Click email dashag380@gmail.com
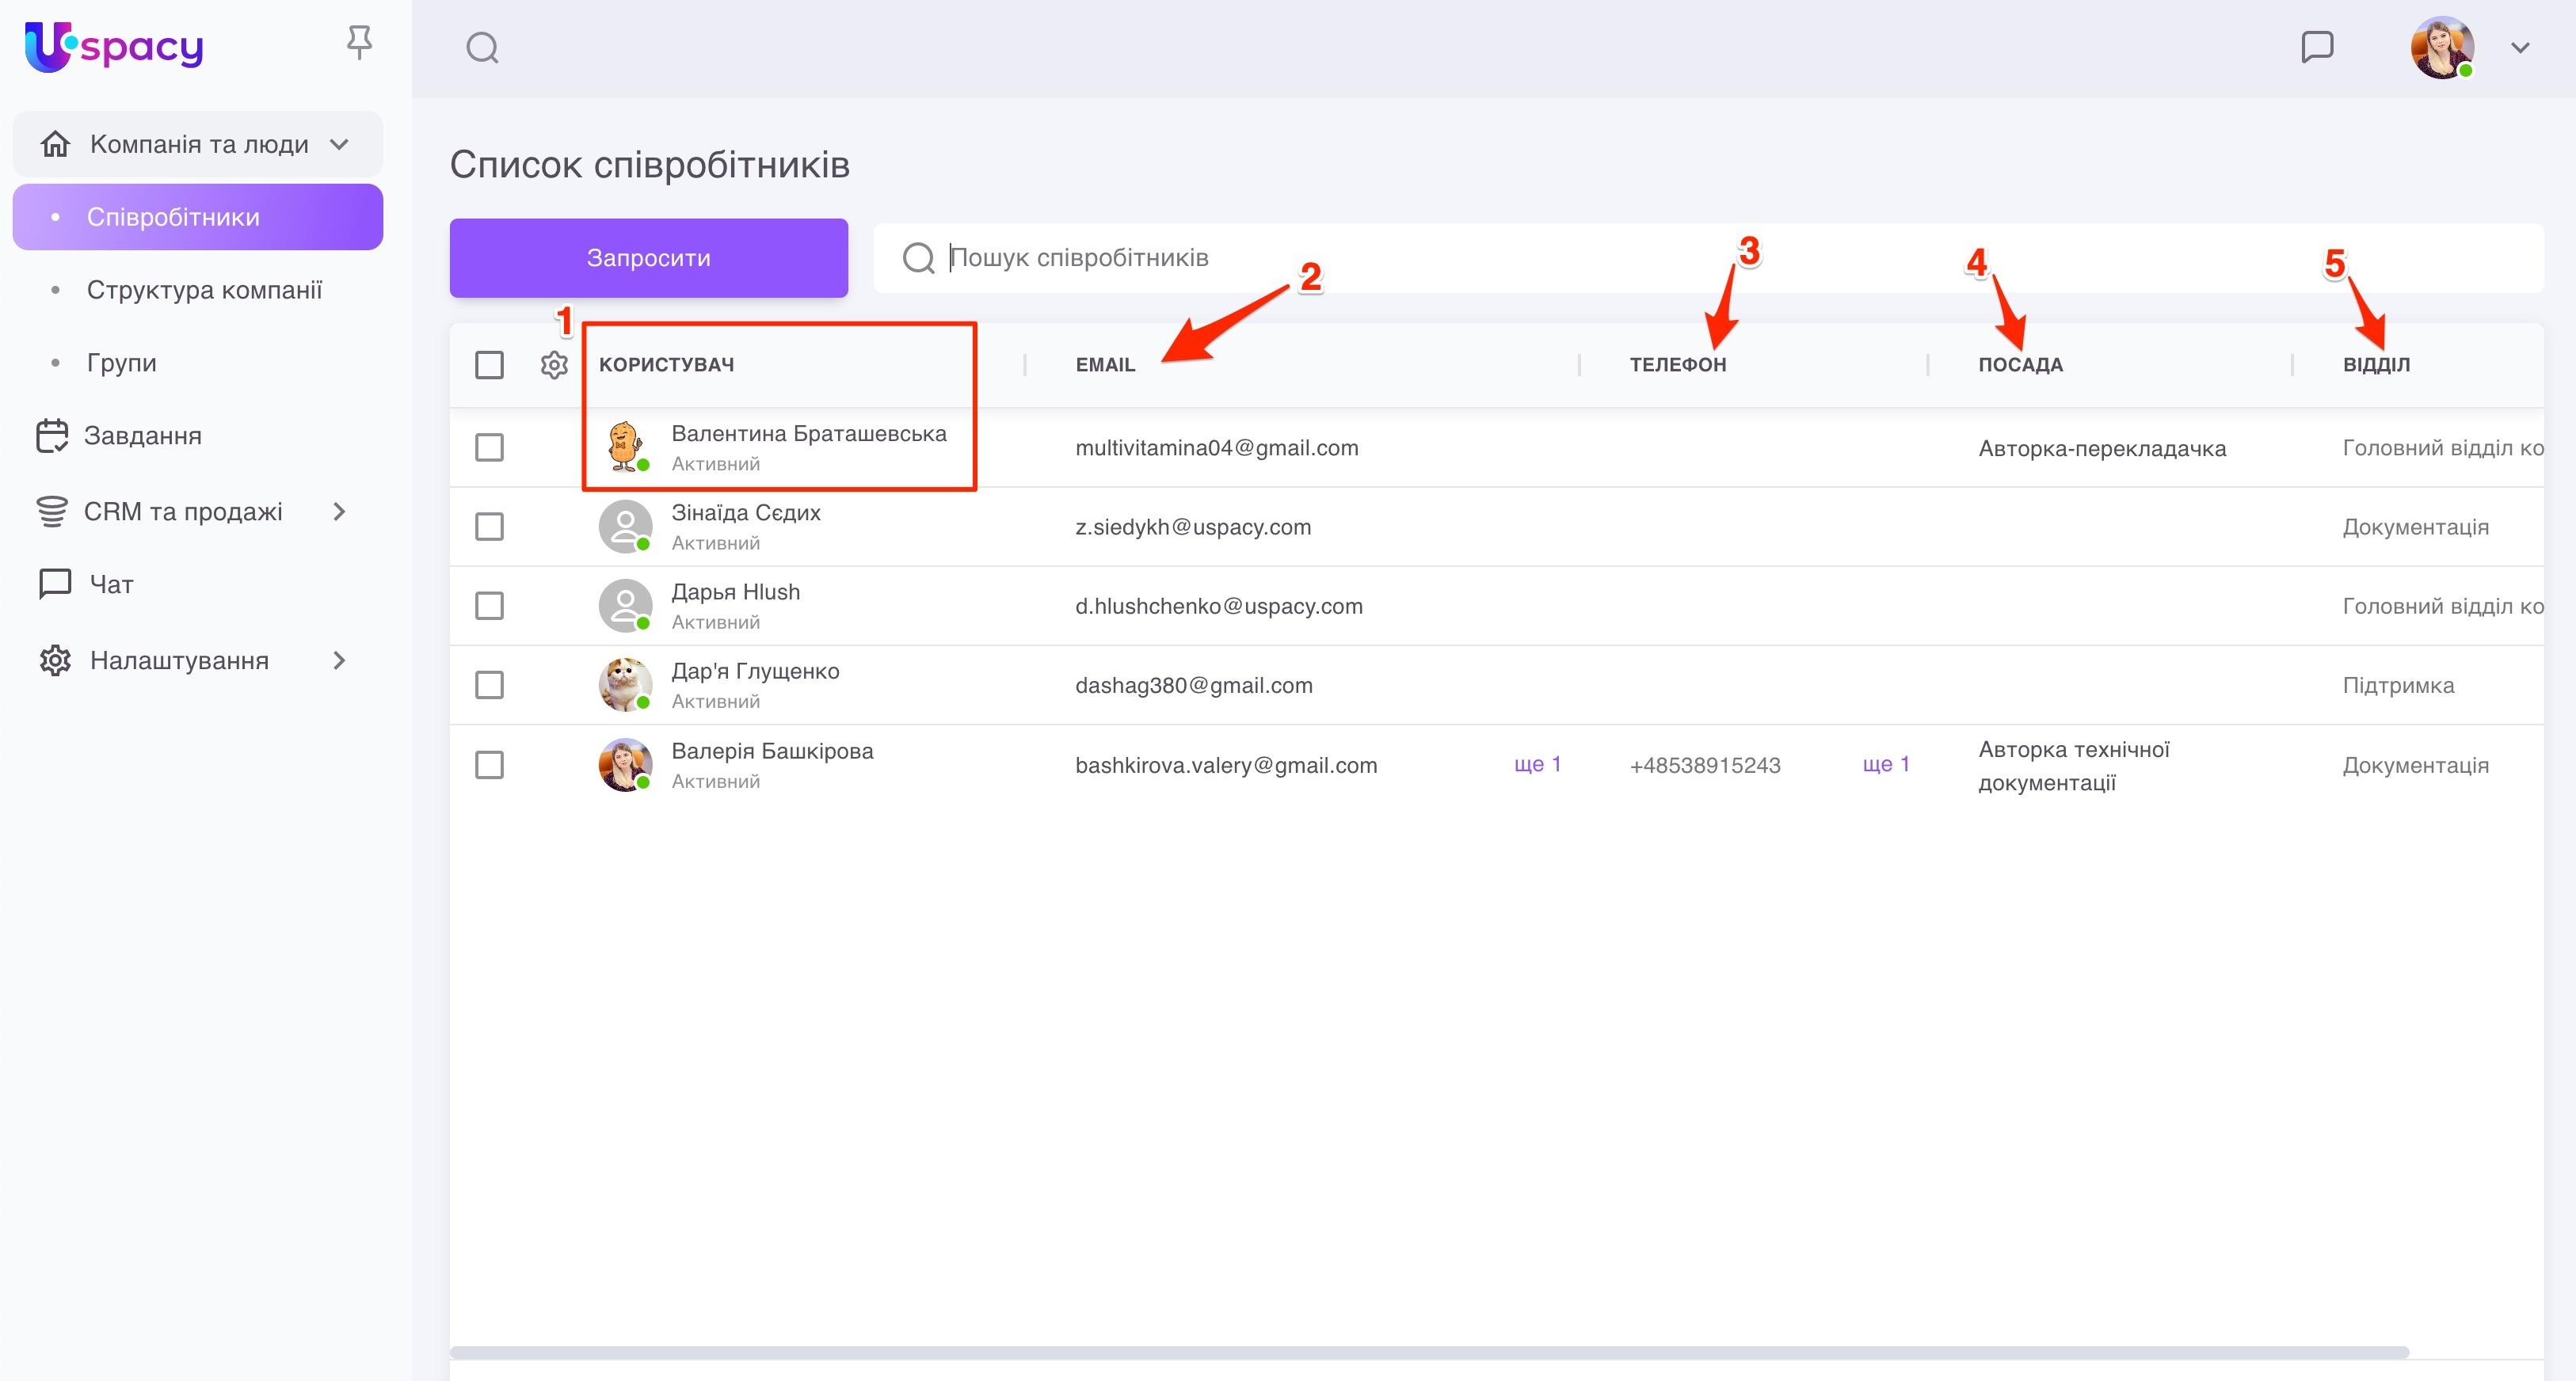This screenshot has width=2576, height=1381. coord(1194,685)
